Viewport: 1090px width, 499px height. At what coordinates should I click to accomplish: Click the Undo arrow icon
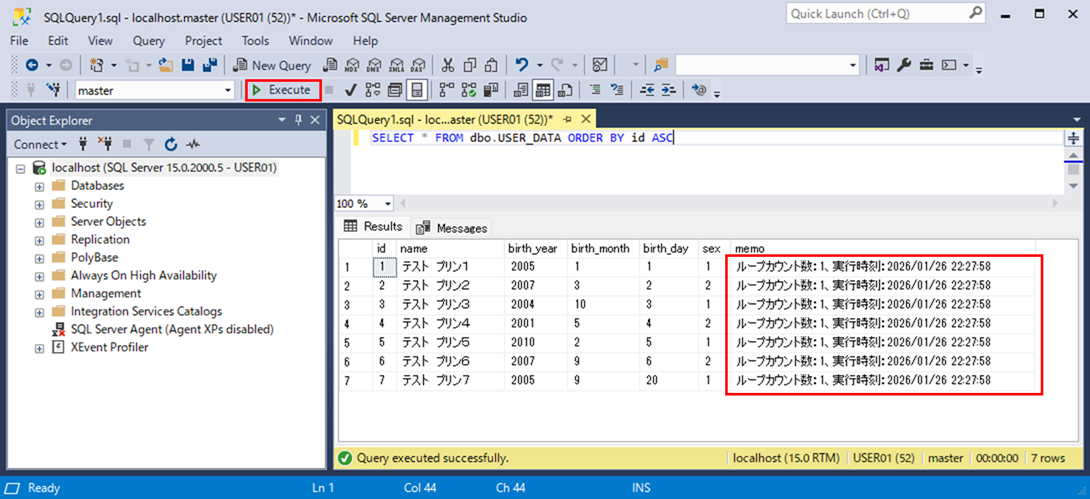(522, 65)
